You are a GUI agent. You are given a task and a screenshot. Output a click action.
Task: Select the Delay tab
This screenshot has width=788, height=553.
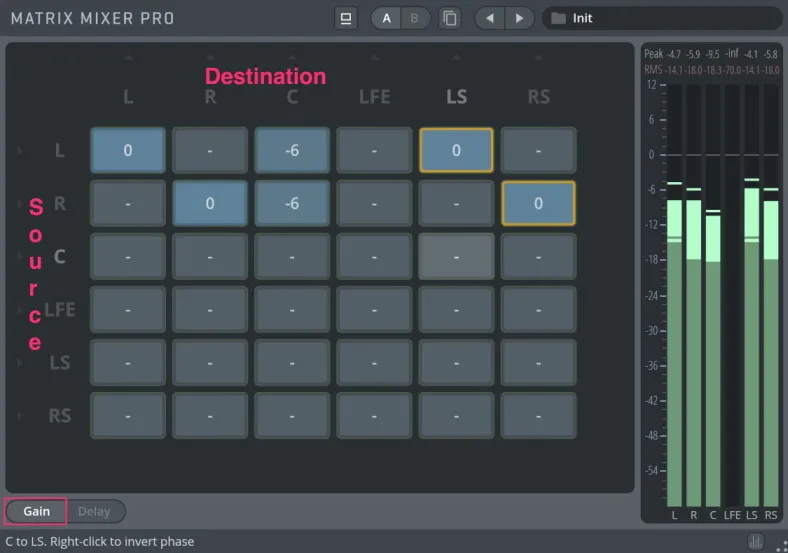(x=95, y=511)
